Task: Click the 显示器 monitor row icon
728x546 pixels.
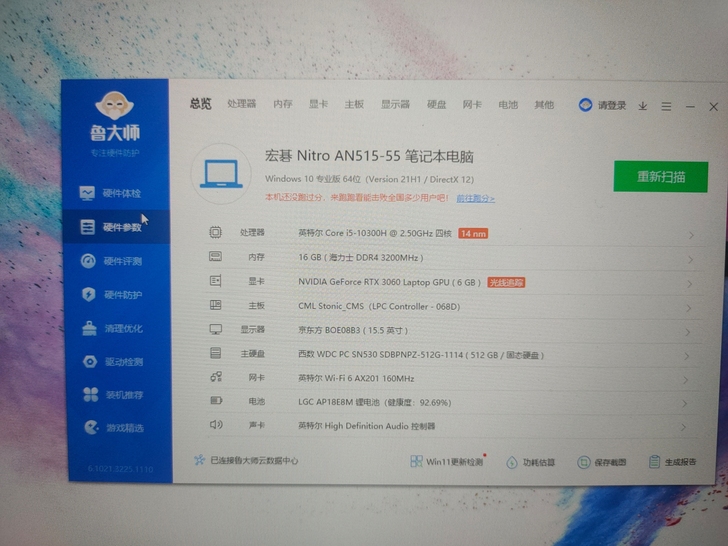Action: [215, 329]
